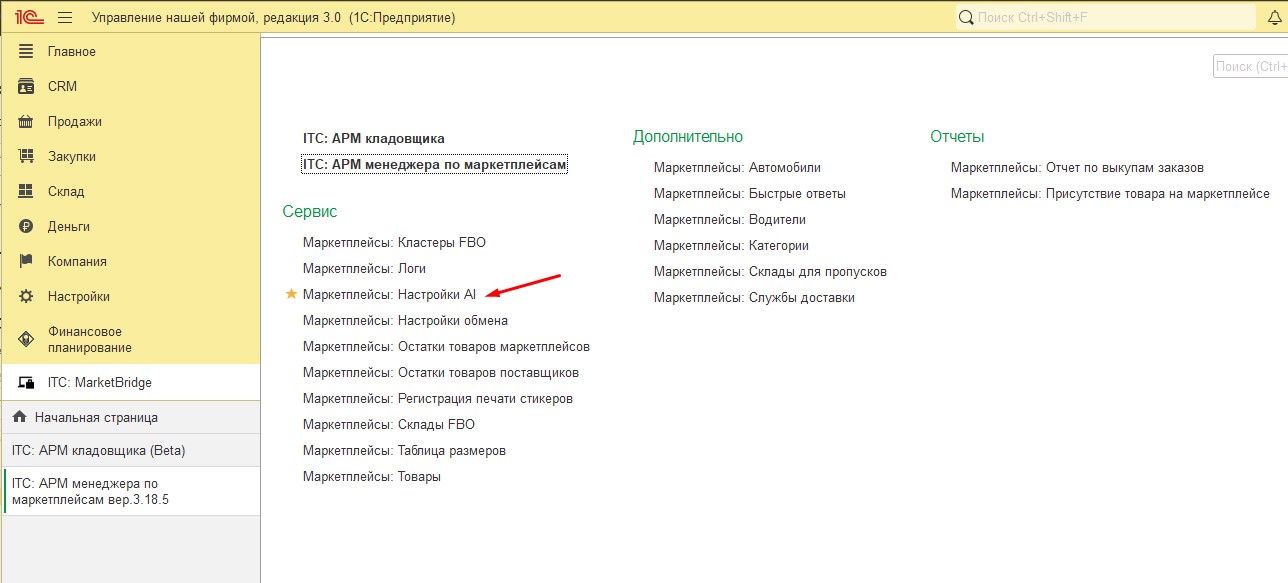Click the Сервис group heading
This screenshot has height=583, width=1288.
pos(310,212)
